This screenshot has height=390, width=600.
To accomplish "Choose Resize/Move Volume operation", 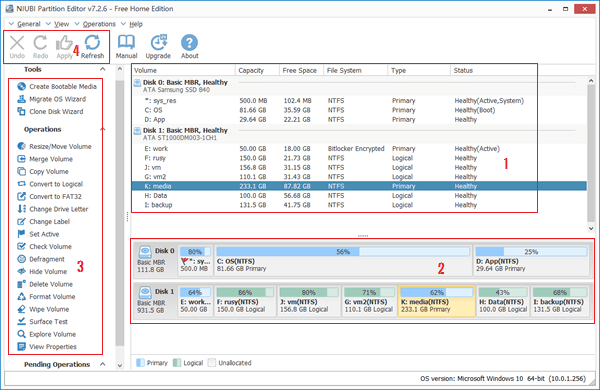I will [54, 147].
